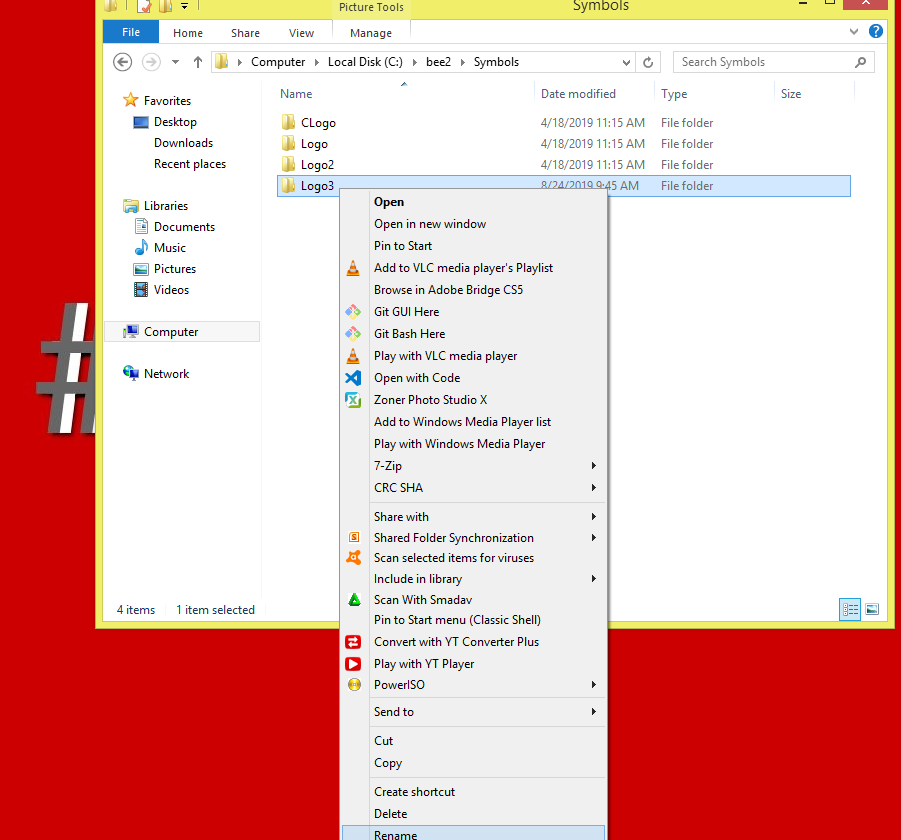Click the YT Player red icon
Image resolution: width=901 pixels, height=840 pixels.
coord(353,664)
